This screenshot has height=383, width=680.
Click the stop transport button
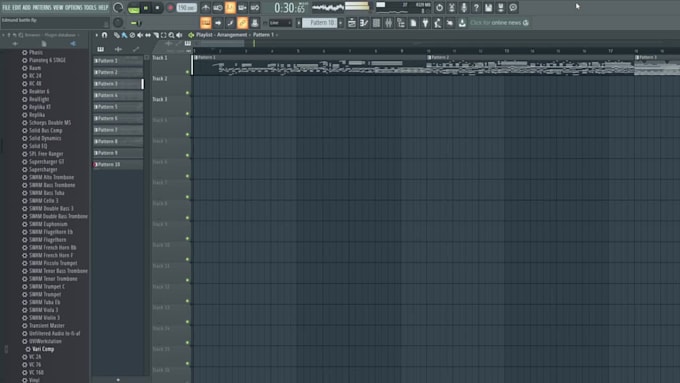pos(157,8)
